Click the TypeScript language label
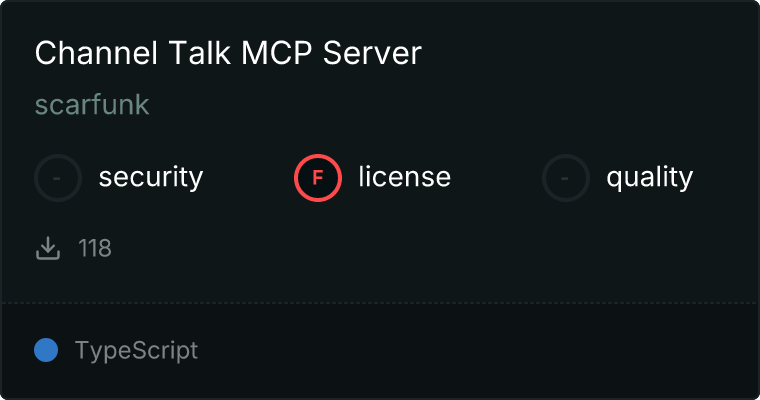Viewport: 760px width, 400px height. [136, 351]
